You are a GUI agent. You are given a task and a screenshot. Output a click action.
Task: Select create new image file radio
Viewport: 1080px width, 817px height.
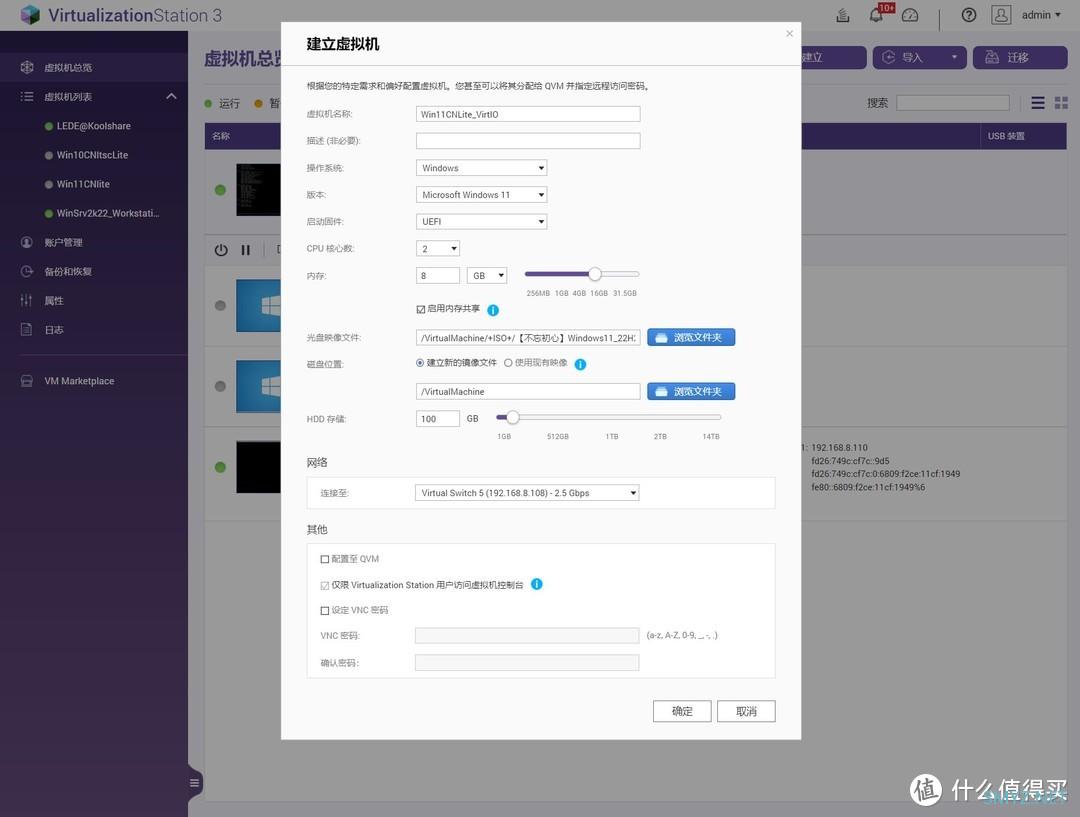[419, 363]
